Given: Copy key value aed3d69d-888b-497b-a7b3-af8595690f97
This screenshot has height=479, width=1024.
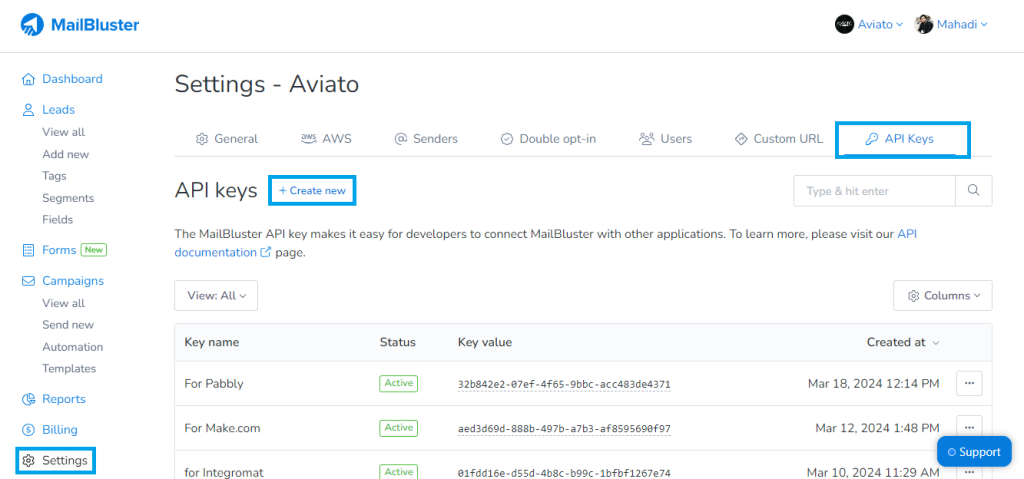Looking at the screenshot, I should (564, 429).
